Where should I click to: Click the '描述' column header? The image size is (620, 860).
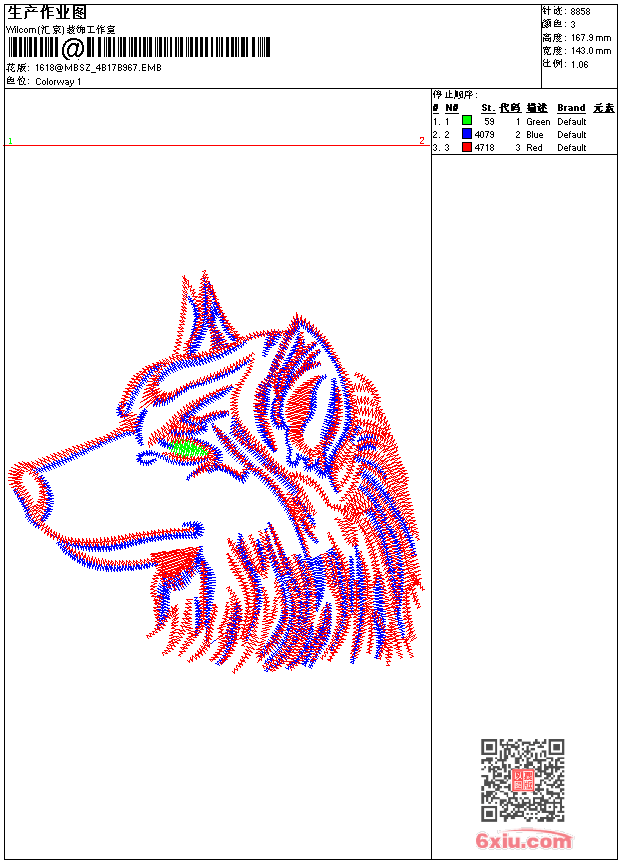point(537,108)
